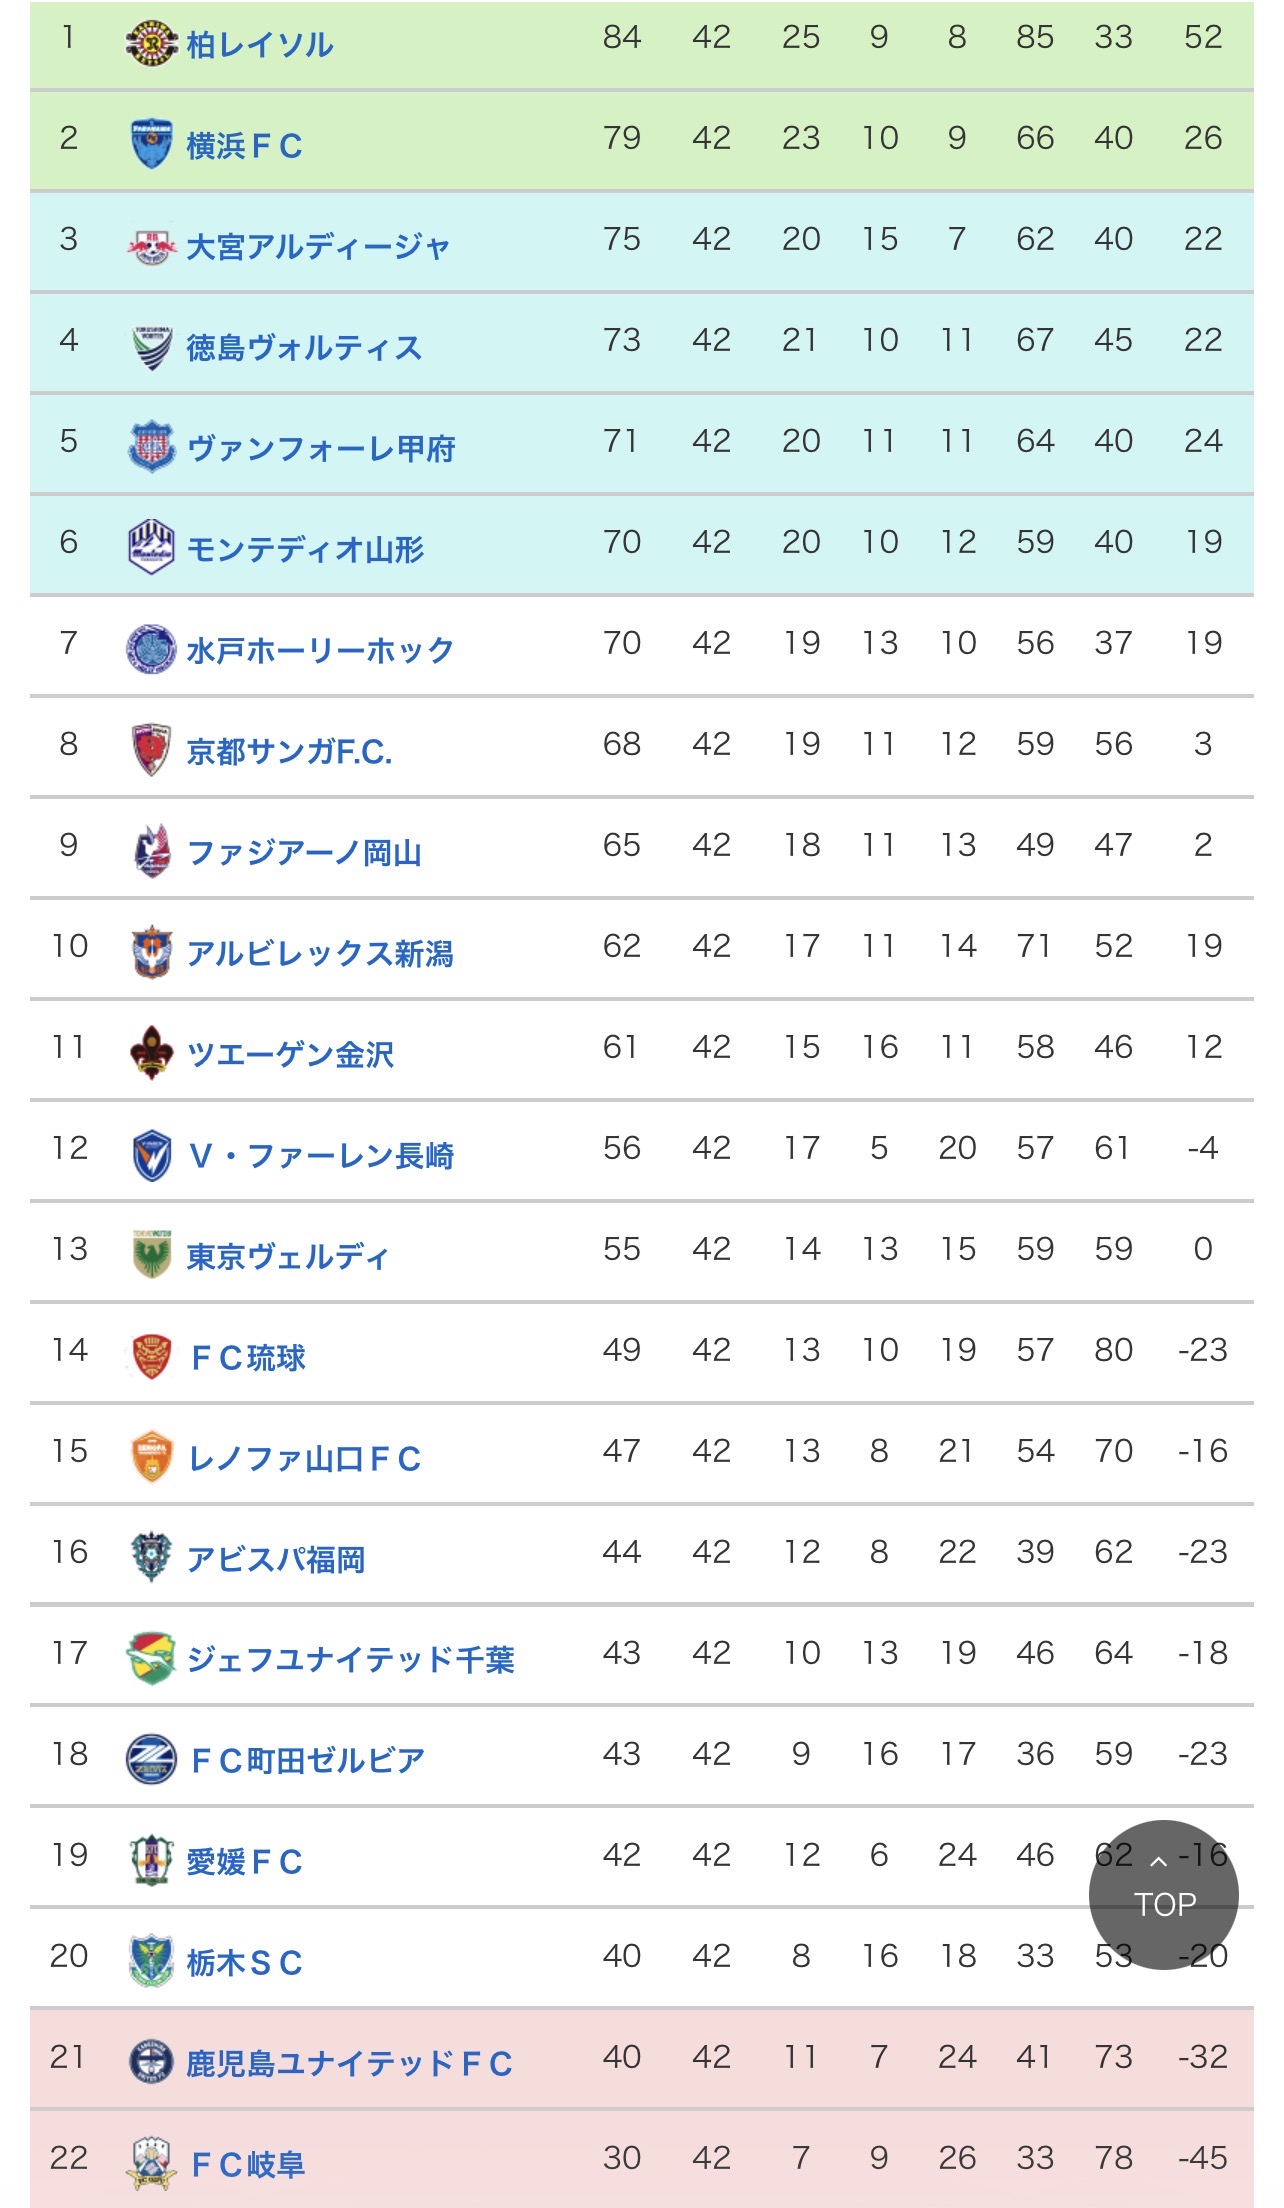Click the Tokushima Vortis crest icon
This screenshot has height=2208, width=1284.
tap(152, 347)
